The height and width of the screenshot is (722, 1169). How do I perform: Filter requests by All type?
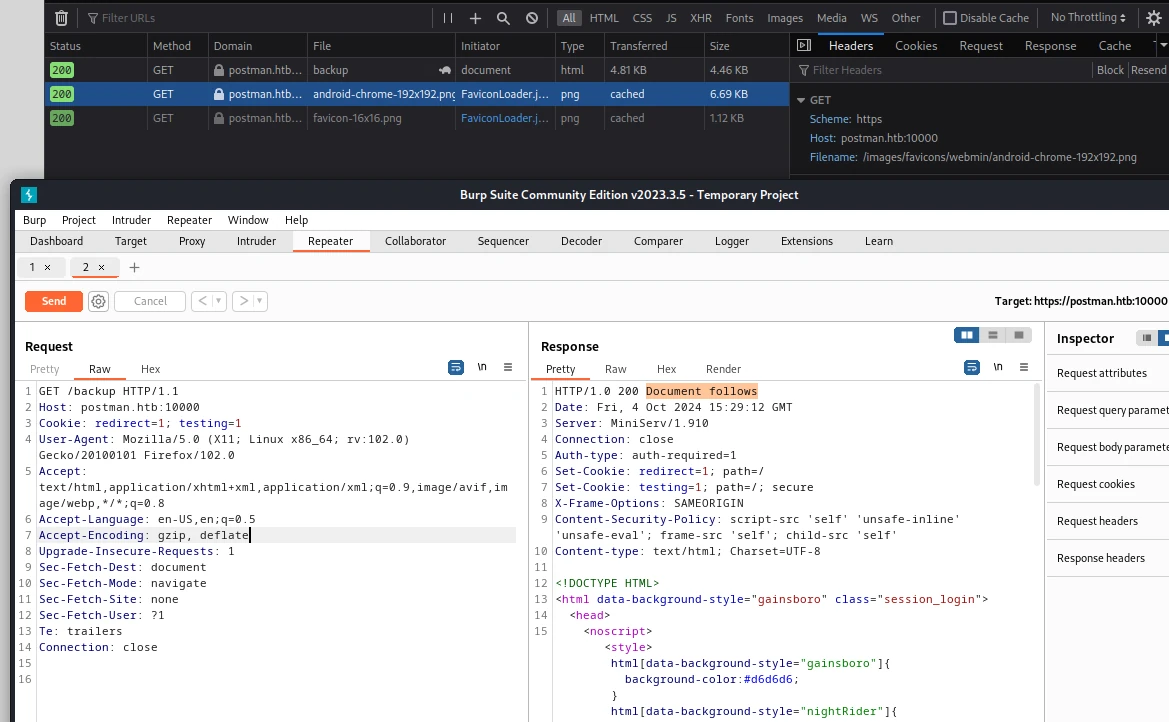click(569, 18)
